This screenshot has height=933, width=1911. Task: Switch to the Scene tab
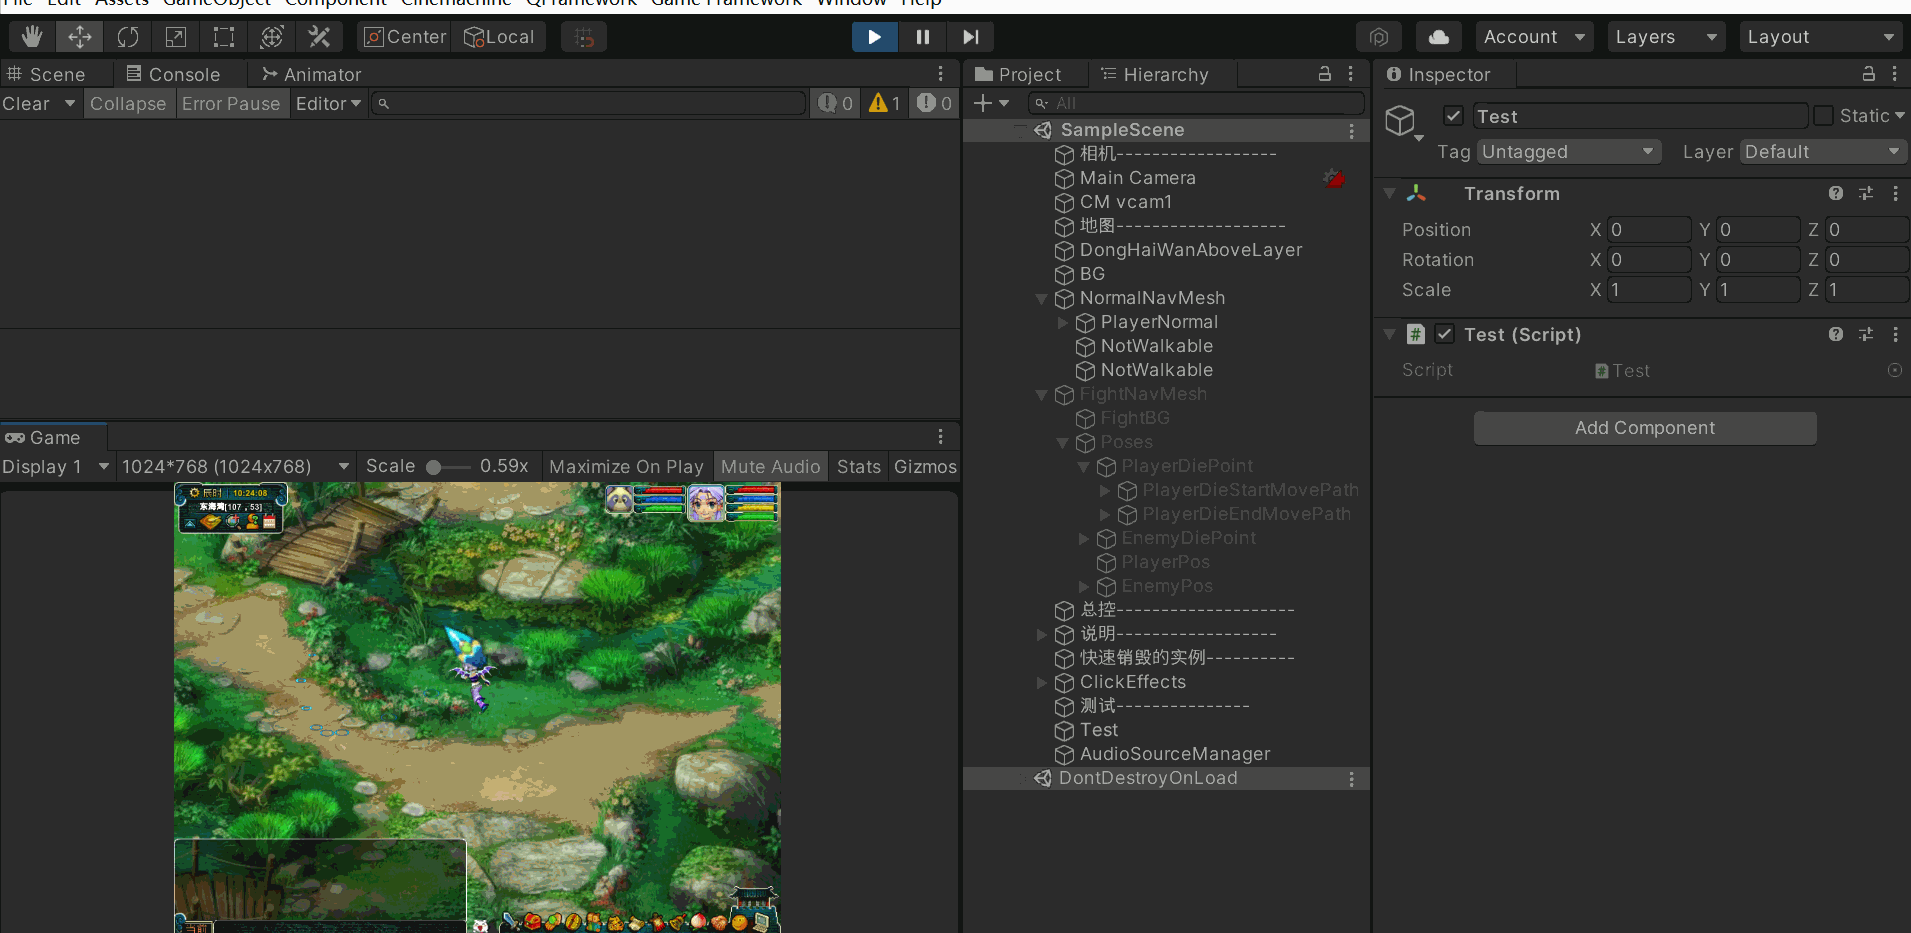(x=46, y=75)
